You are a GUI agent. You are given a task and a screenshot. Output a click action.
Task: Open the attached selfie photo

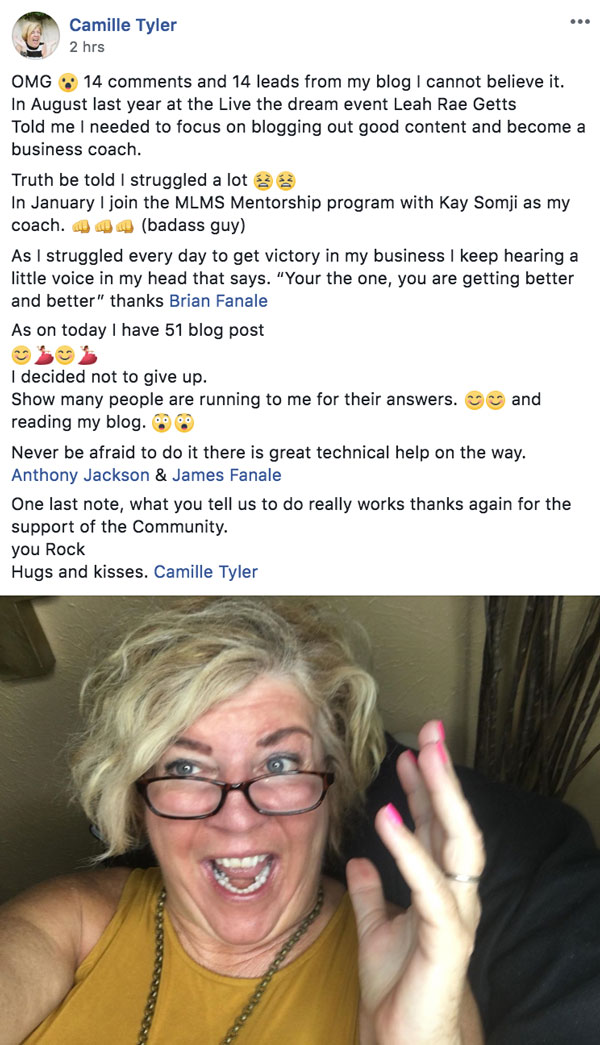pos(300,820)
